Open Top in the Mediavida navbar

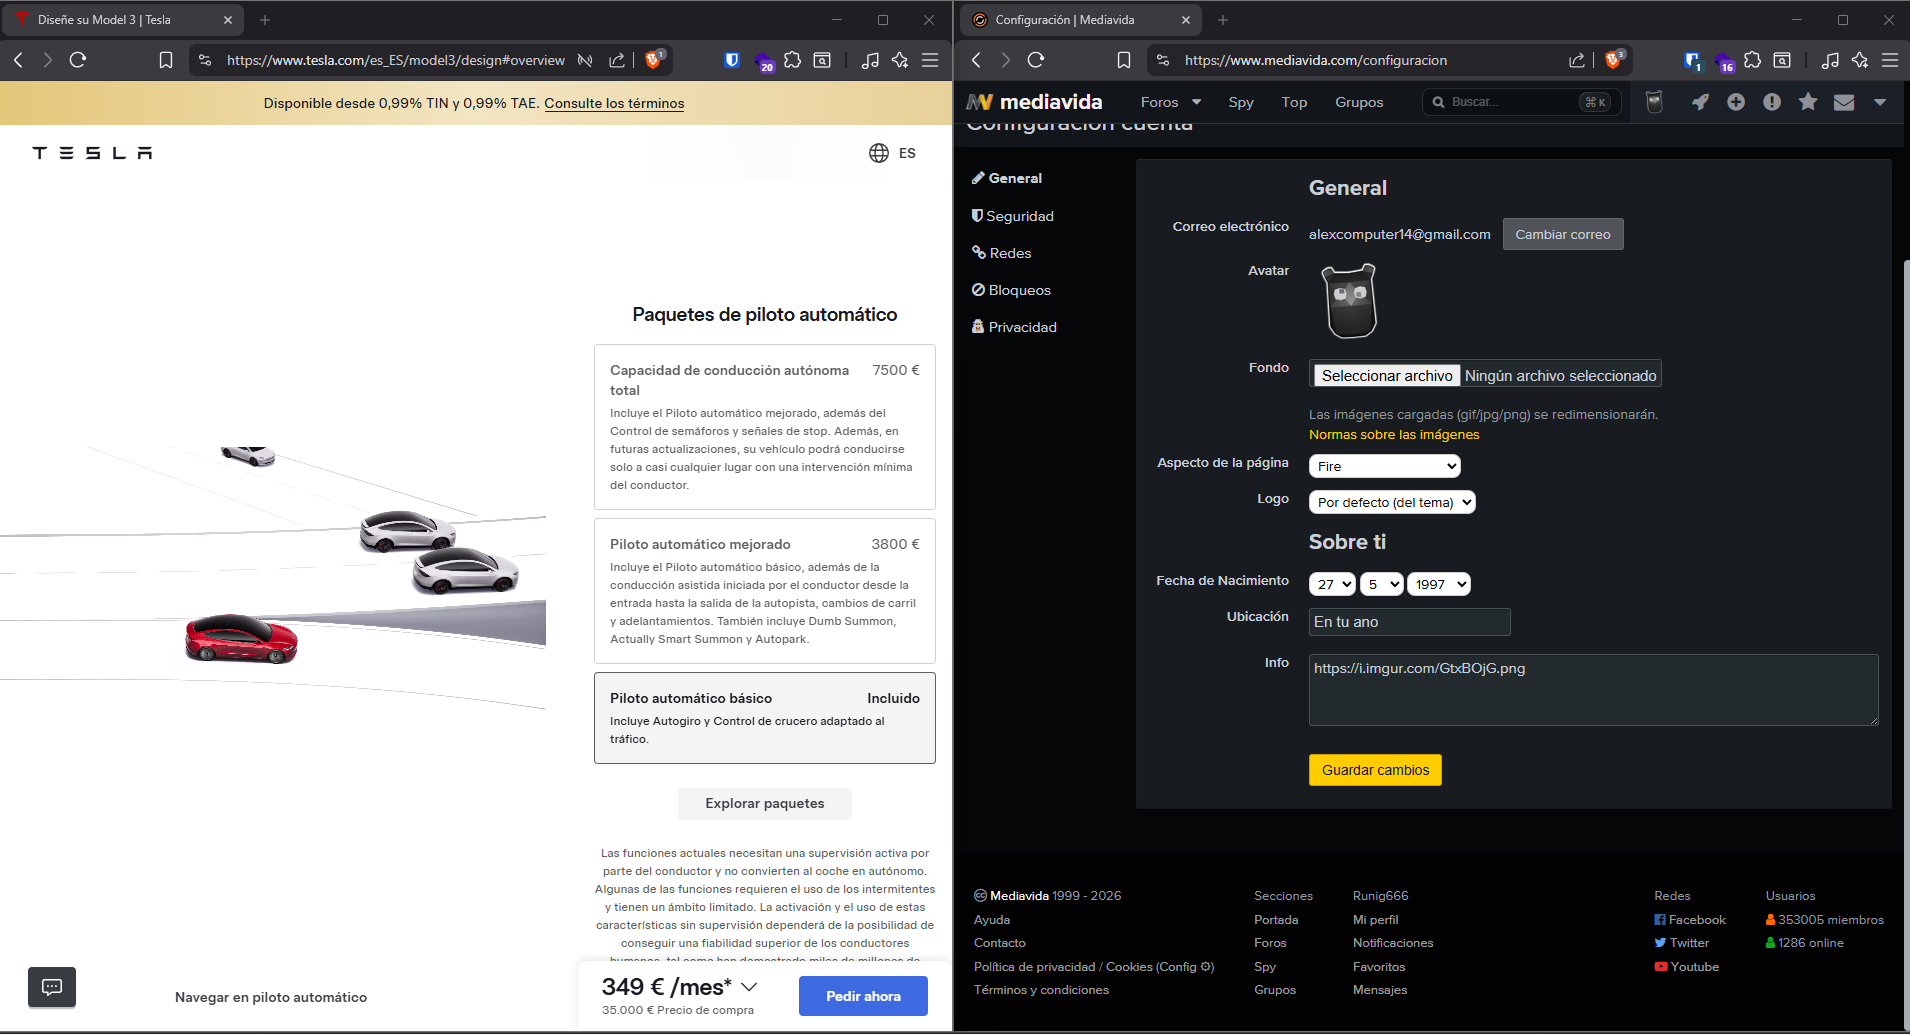click(1294, 102)
